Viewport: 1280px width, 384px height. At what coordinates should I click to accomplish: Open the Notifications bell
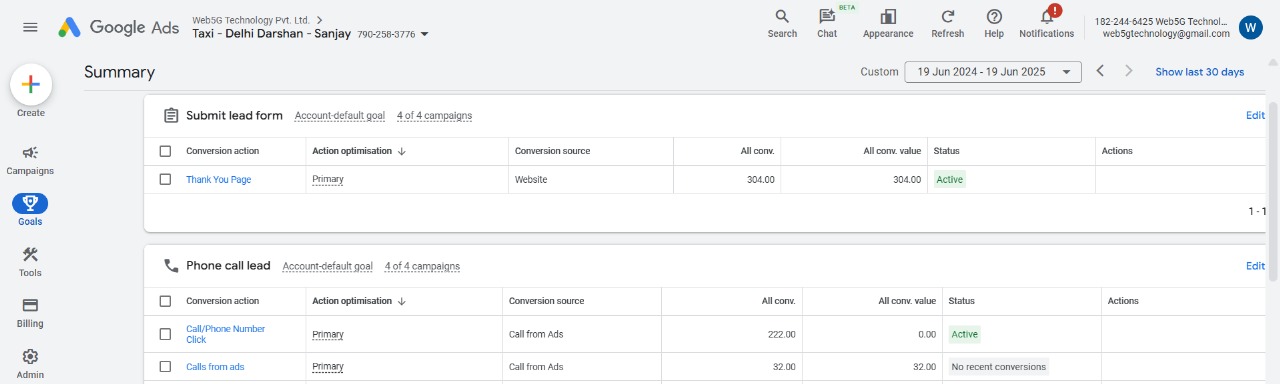coord(1047,16)
